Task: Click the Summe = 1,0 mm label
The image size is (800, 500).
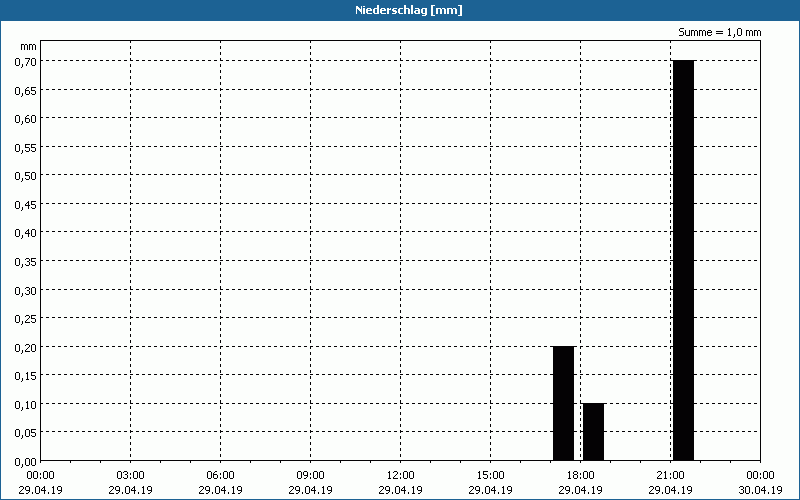Action: coord(719,32)
